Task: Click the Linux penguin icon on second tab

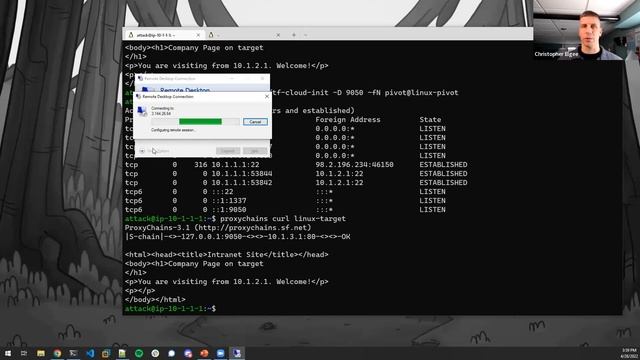Action: pos(211,35)
